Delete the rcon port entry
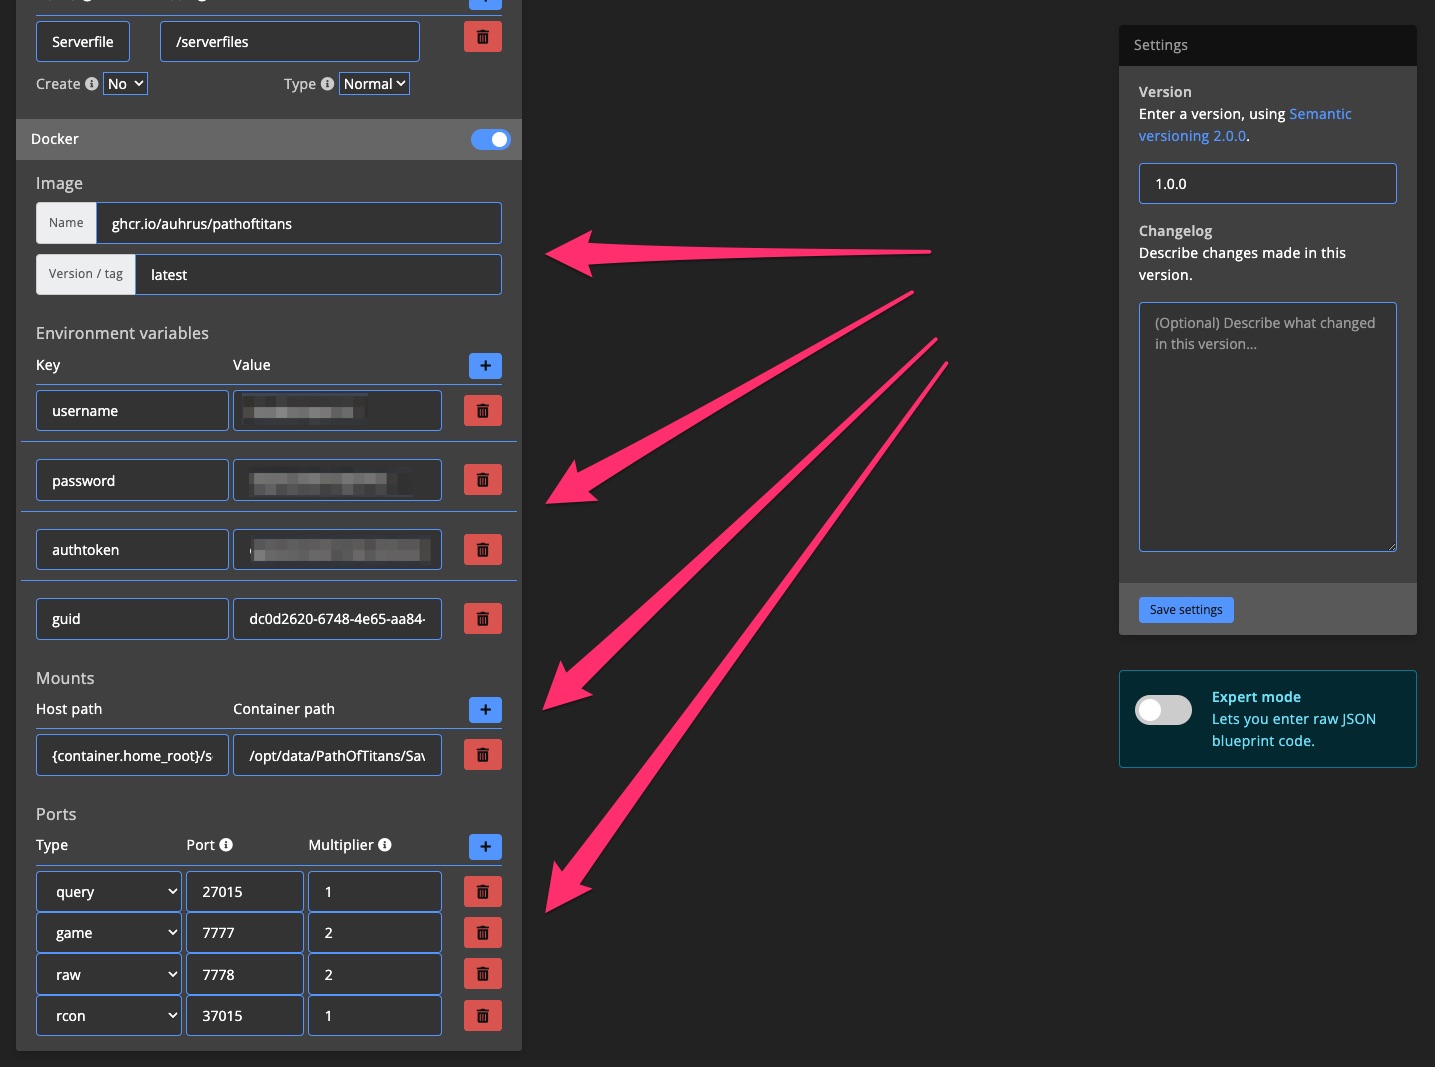Viewport: 1435px width, 1067px height. tap(482, 1015)
